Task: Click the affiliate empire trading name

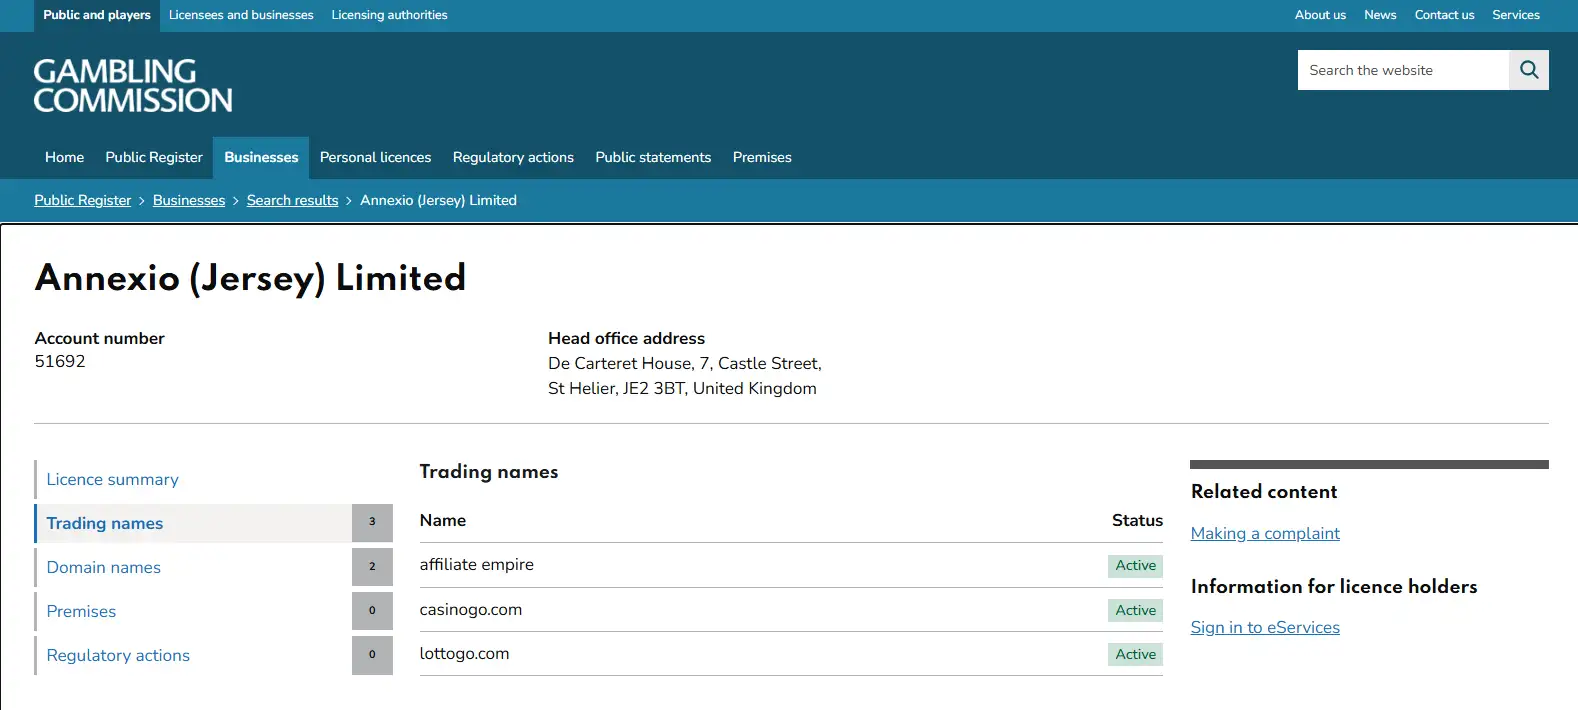Action: coord(477,565)
